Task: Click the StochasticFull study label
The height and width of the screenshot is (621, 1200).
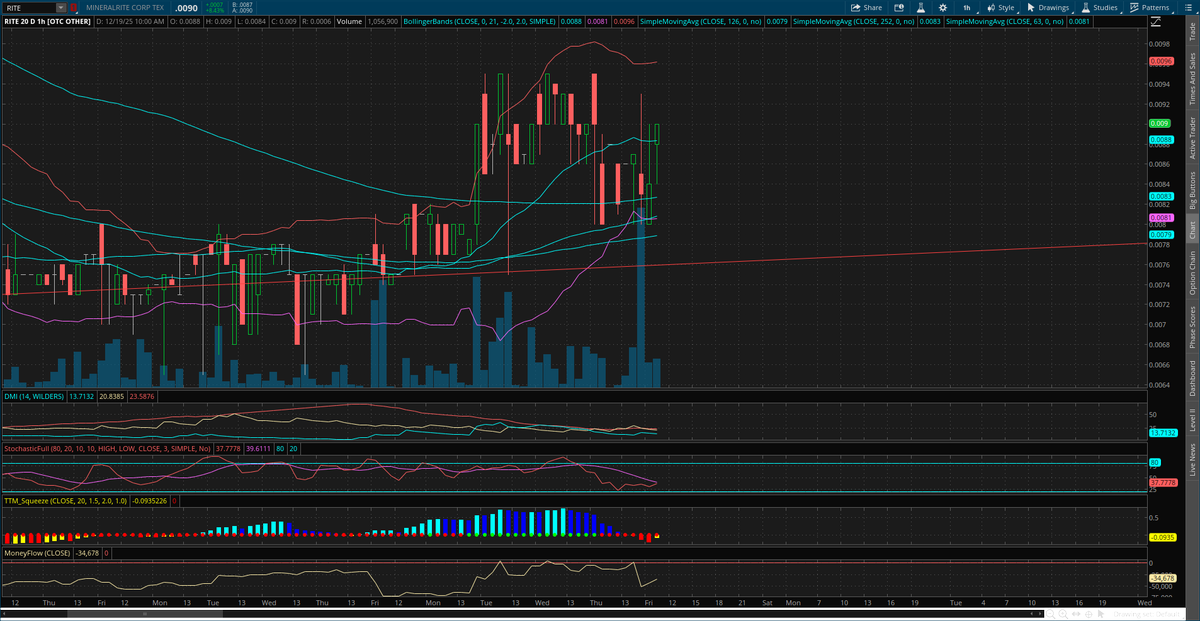Action: (107, 450)
